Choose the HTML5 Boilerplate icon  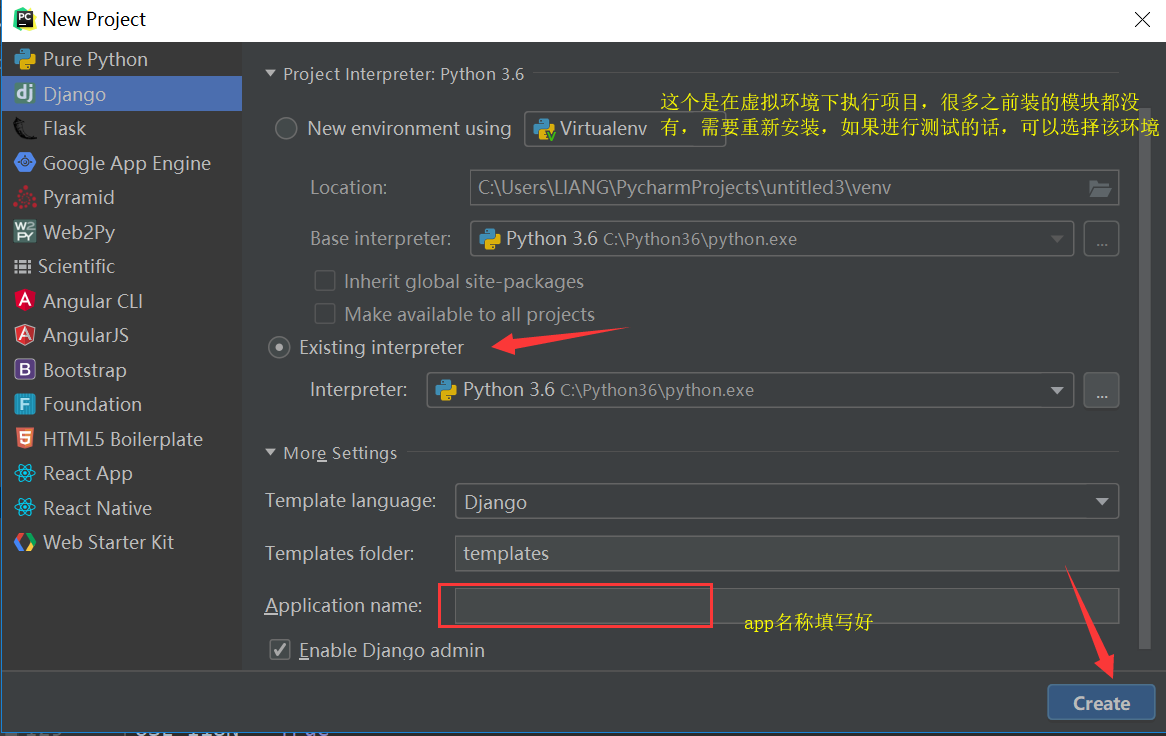tap(25, 439)
